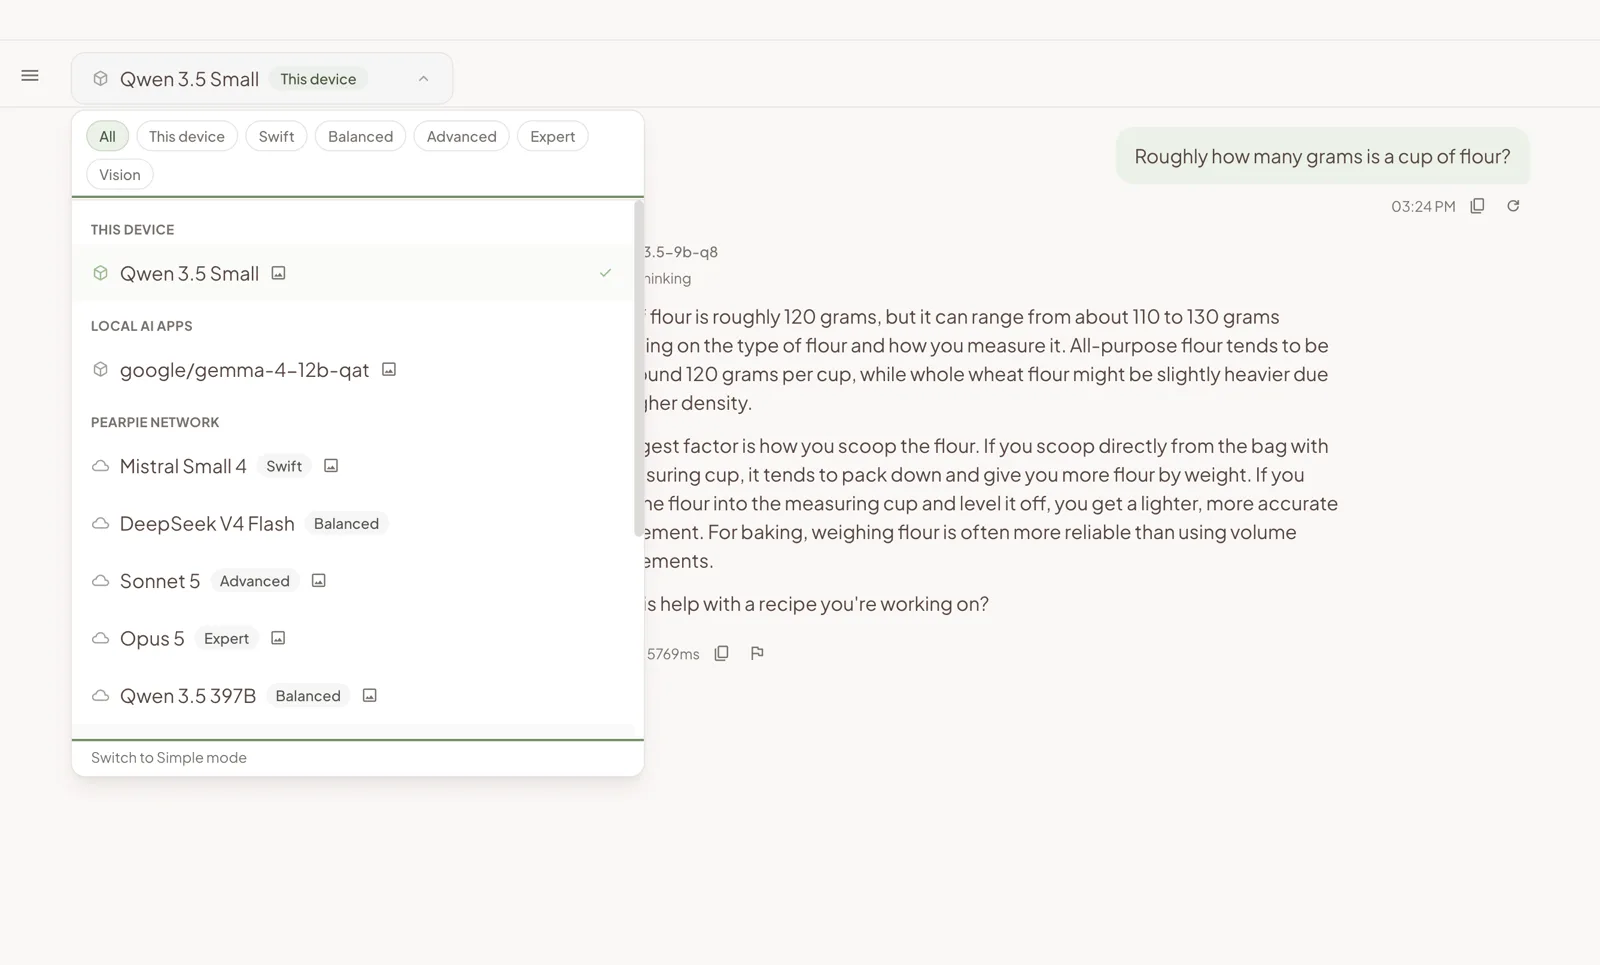Viewport: 1600px width, 965px height.
Task: Open the hamburger sidebar menu
Action: 30,75
